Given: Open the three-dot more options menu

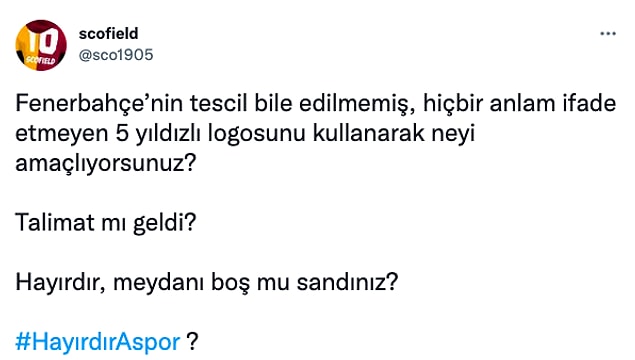Looking at the screenshot, I should (x=607, y=34).
